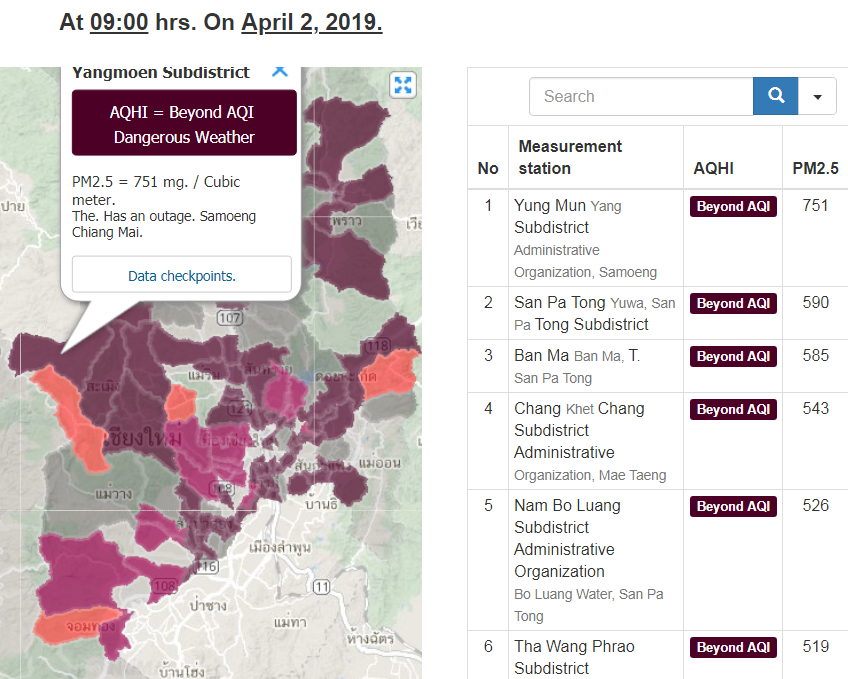Close the Yangmoen Subdistrict popup
Viewport: 848px width, 679px height.
coord(280,71)
